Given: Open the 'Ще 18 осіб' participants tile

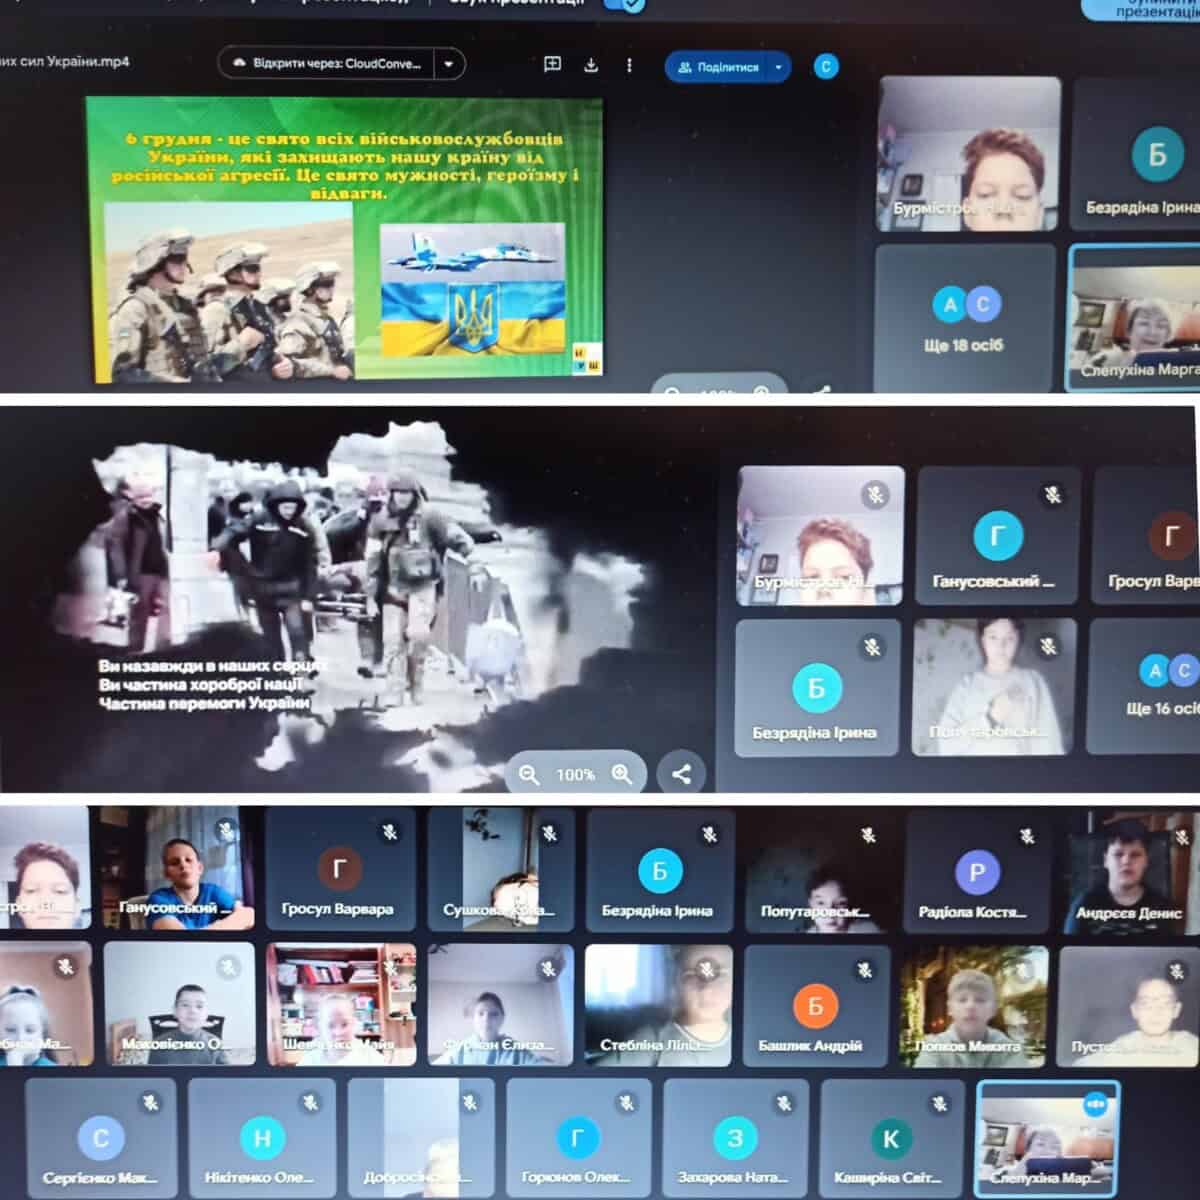Looking at the screenshot, I should [x=964, y=318].
